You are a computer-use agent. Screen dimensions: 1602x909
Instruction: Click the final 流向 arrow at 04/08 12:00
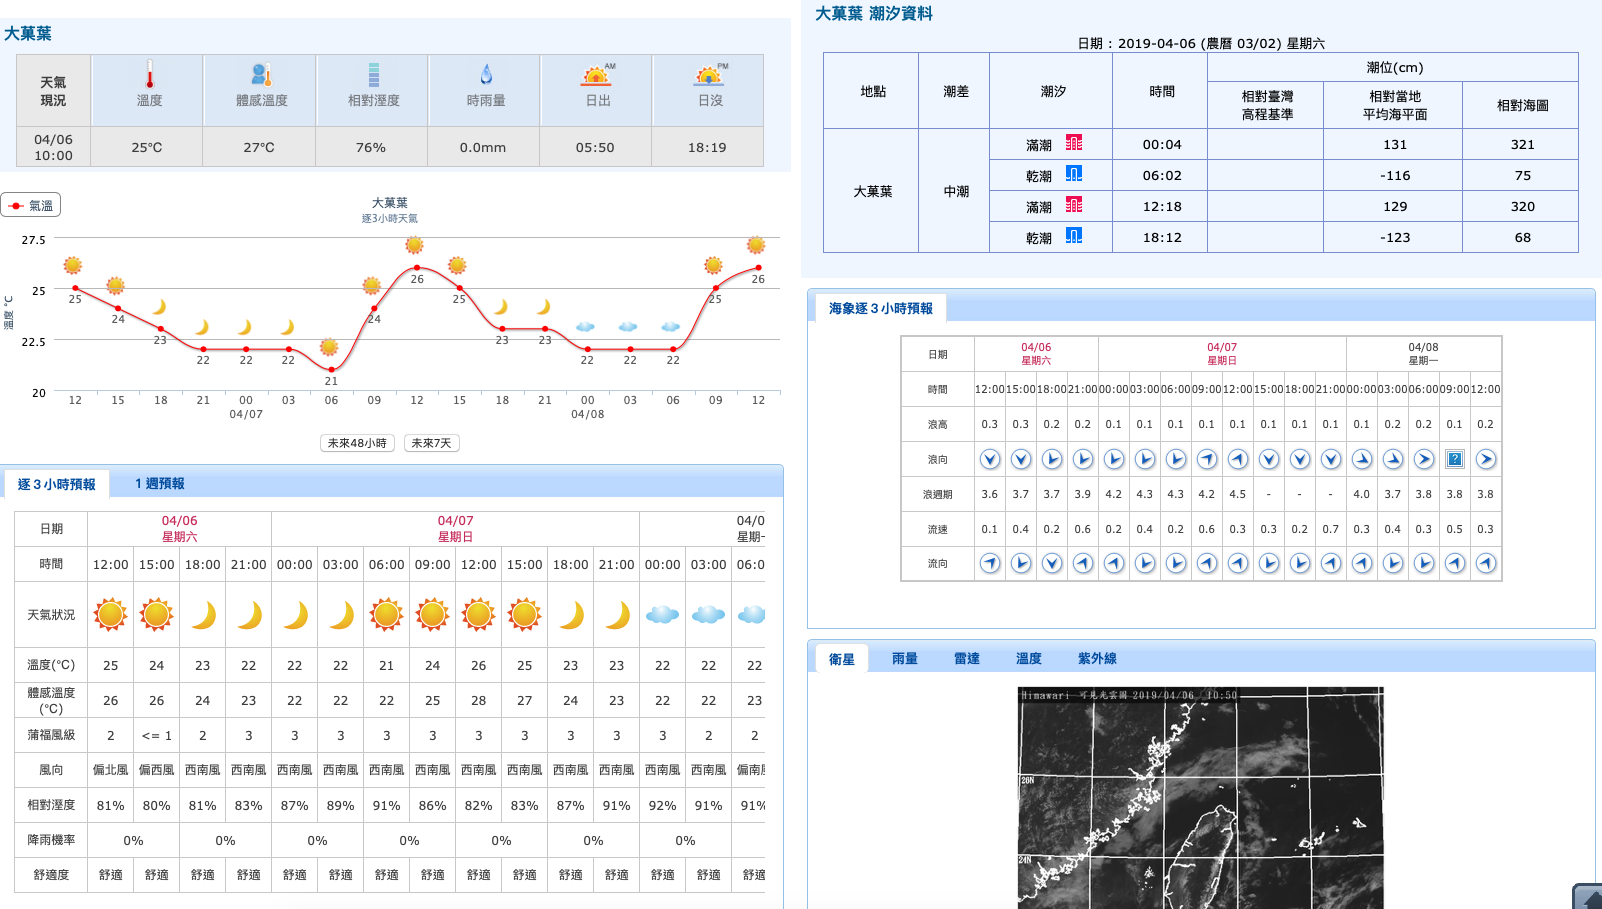click(x=1486, y=563)
